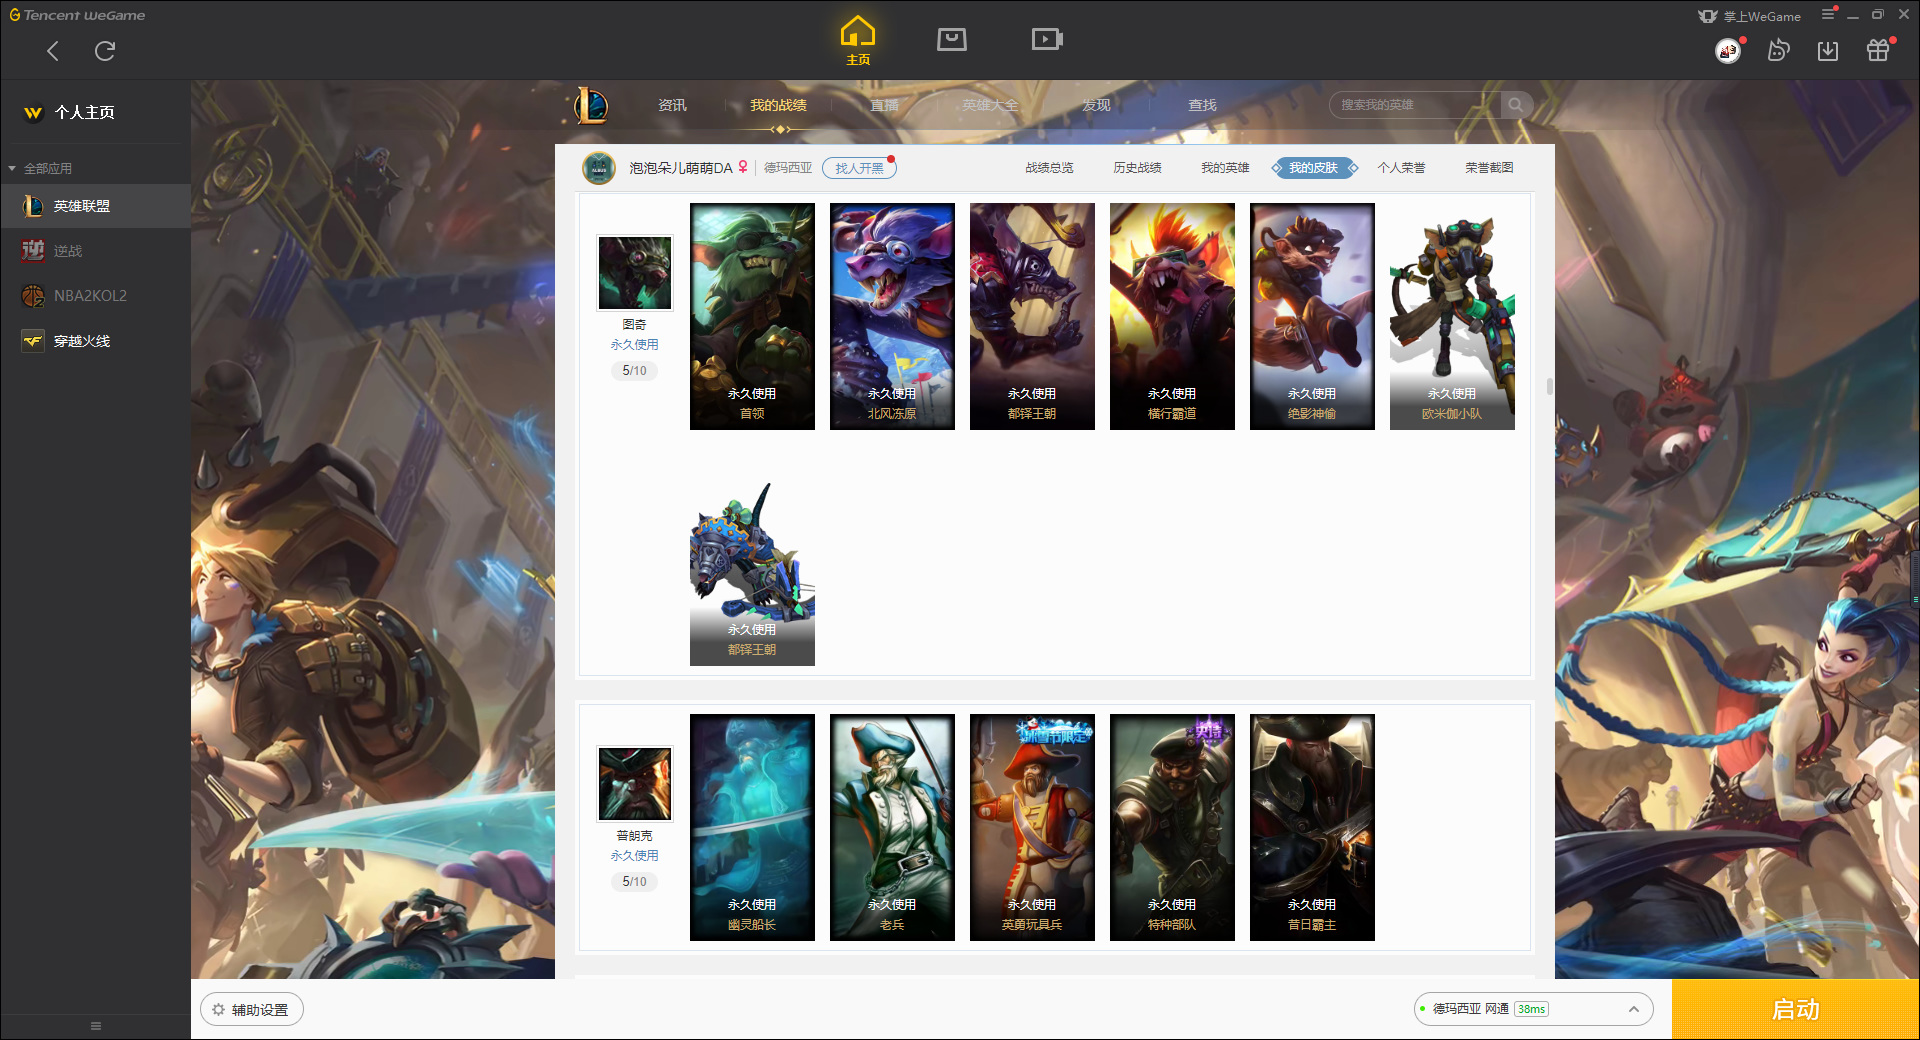
Task: Switch to 战绩总览 sub-tab
Action: click(x=1049, y=168)
